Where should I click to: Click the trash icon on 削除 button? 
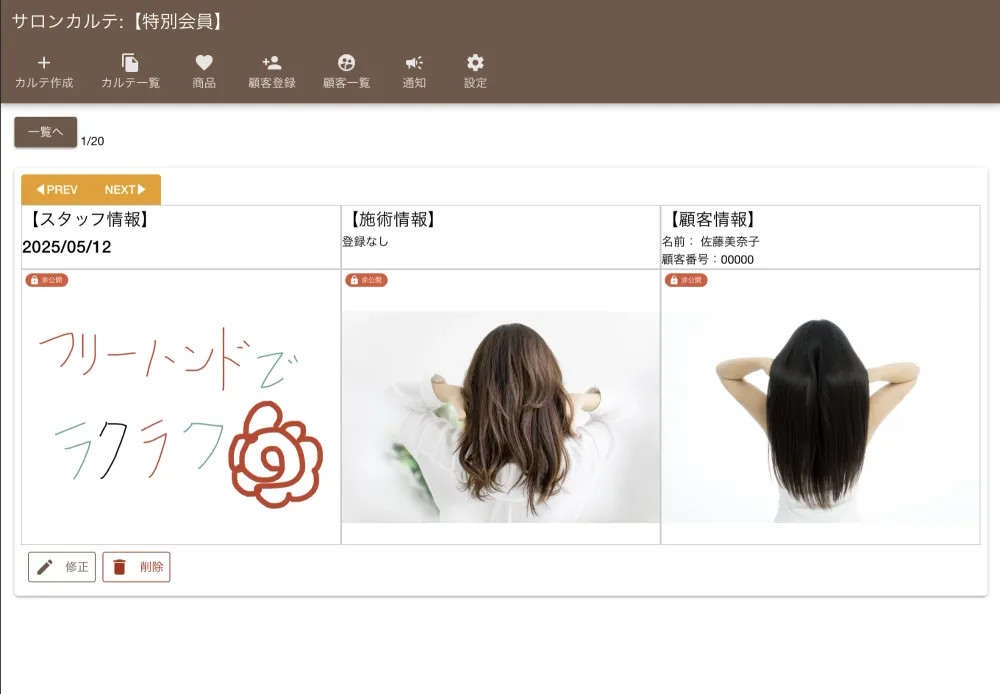point(119,567)
